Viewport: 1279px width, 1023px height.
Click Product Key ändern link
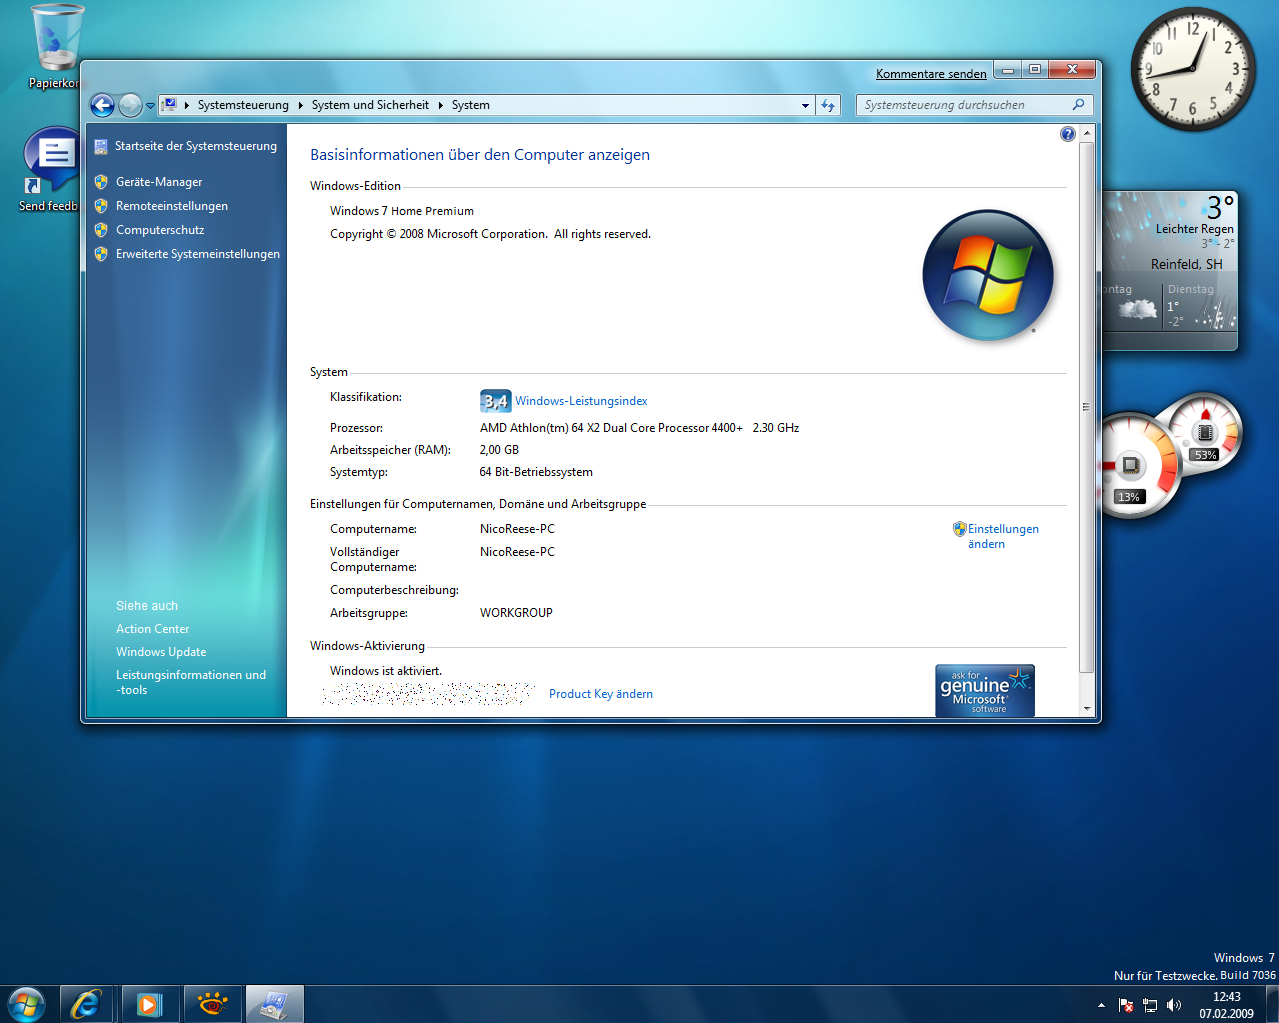(601, 694)
